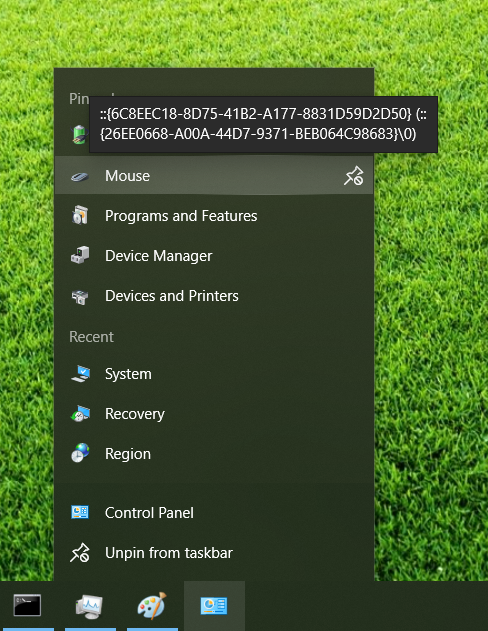The width and height of the screenshot is (488, 631).
Task: Open Programs and Features
Action: (x=214, y=216)
